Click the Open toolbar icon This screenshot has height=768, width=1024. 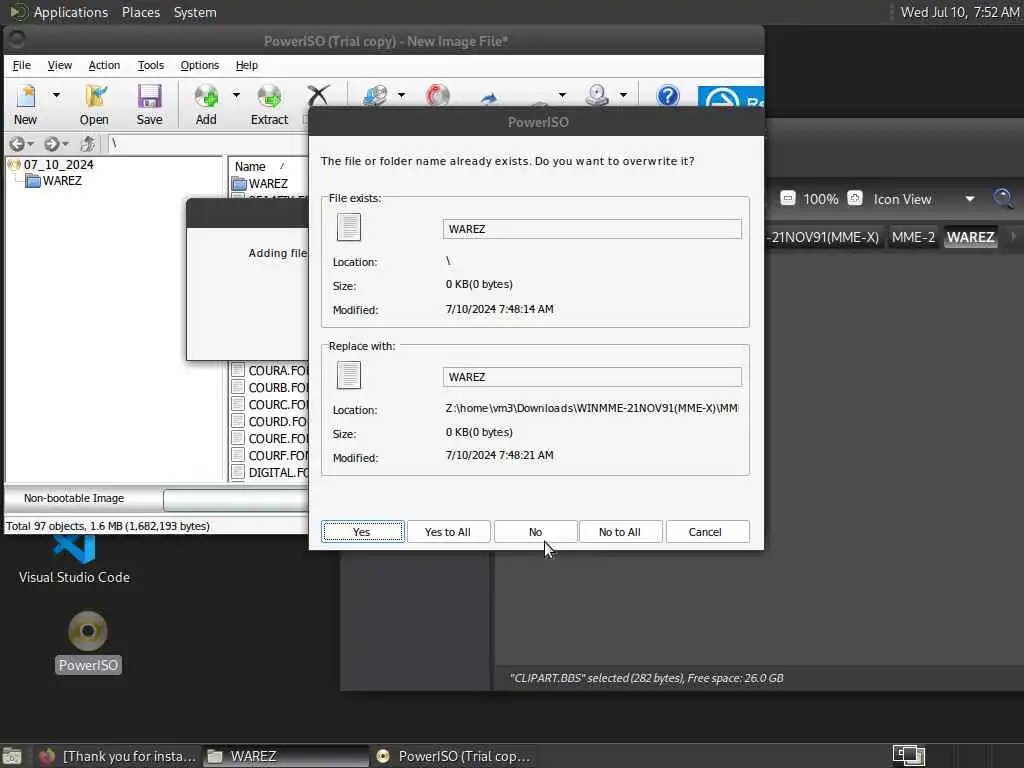[94, 104]
